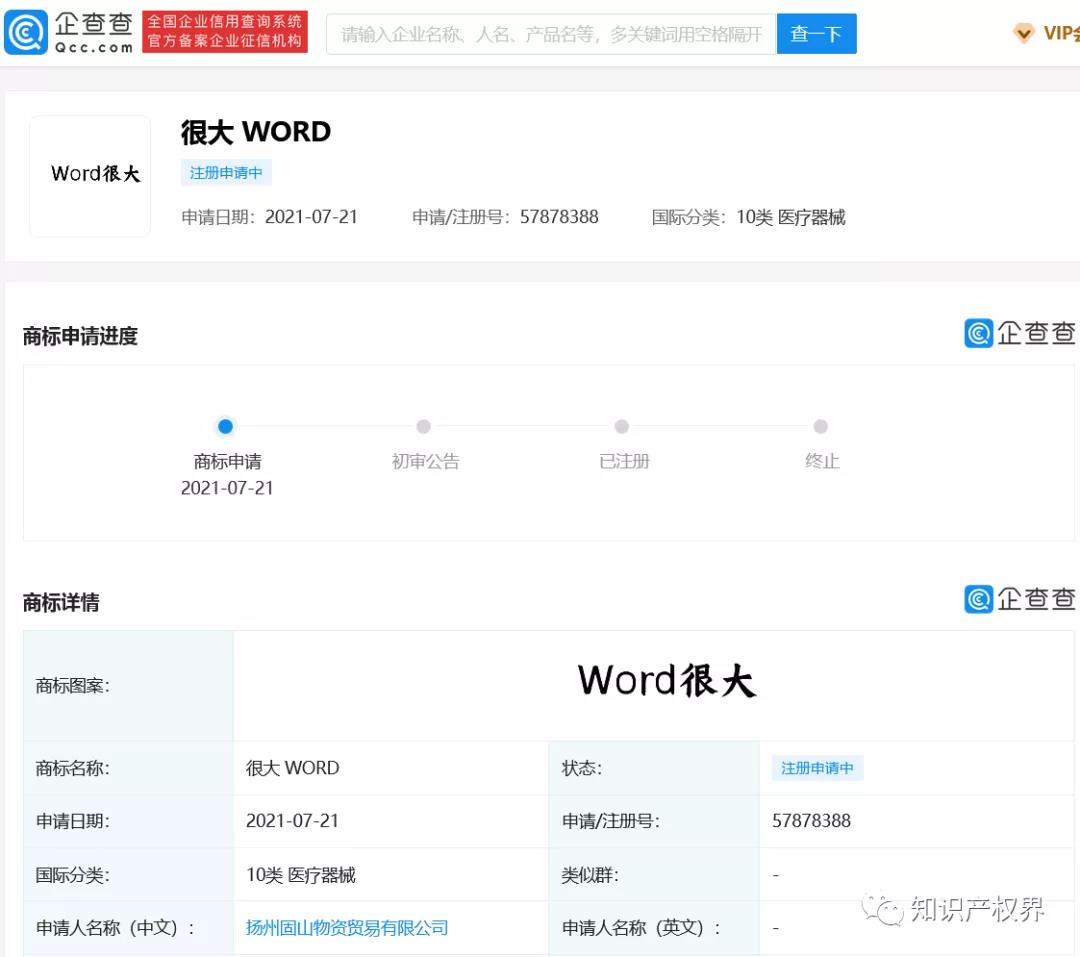Viewport: 1080px width, 957px height.
Task: Click the 初审公告 progress step dot
Action: (424, 426)
